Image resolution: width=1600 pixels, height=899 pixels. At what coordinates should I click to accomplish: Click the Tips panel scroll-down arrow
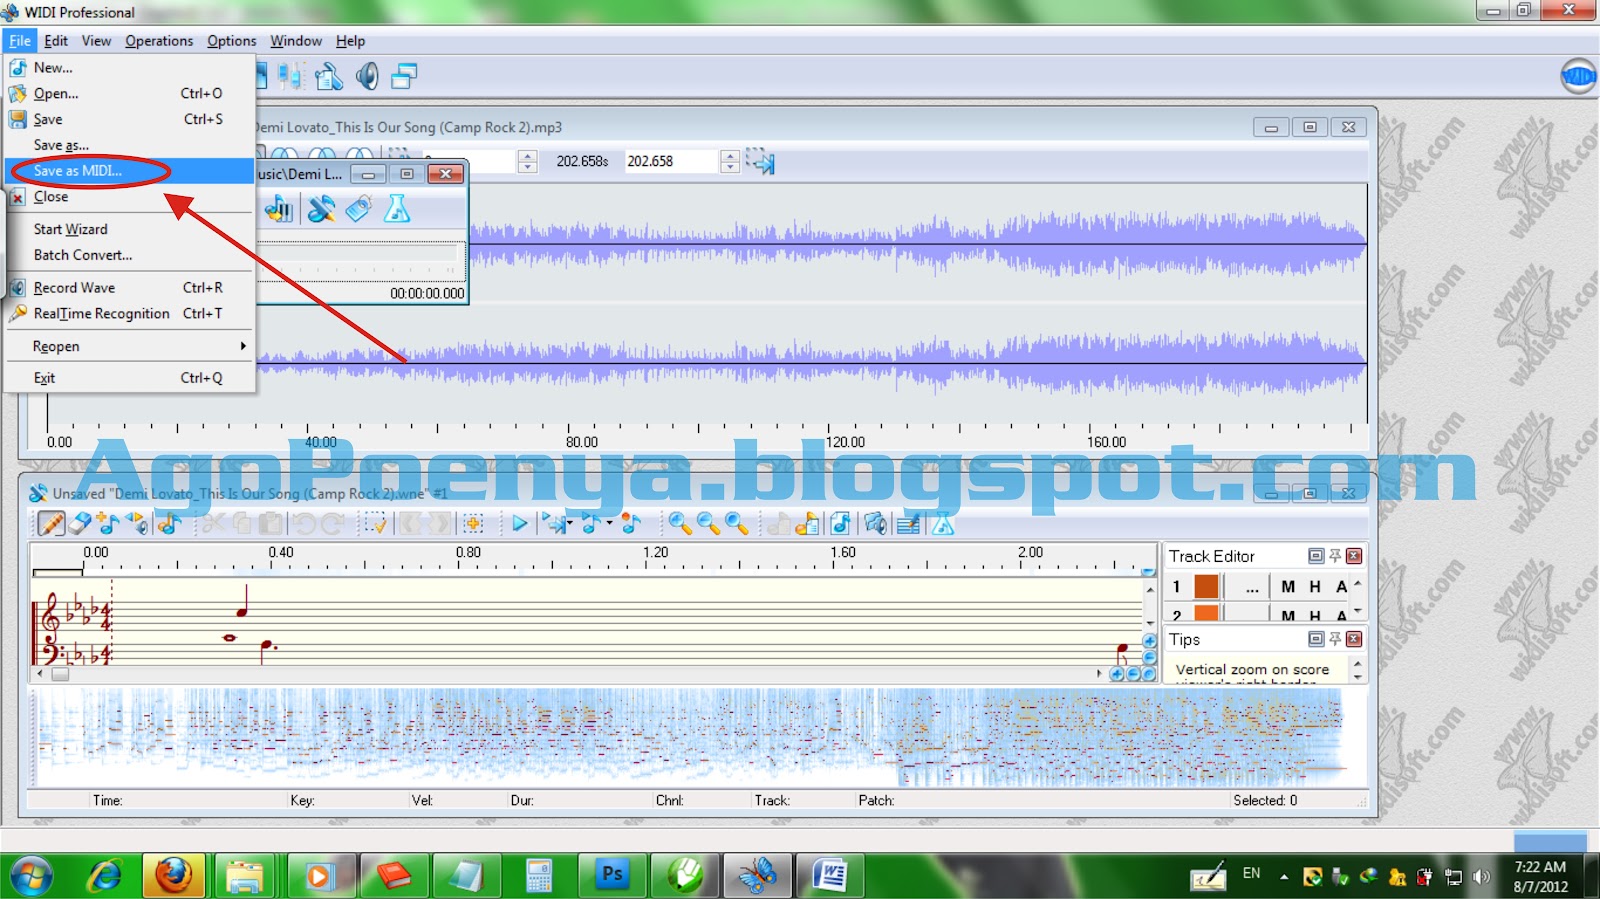tap(1357, 677)
